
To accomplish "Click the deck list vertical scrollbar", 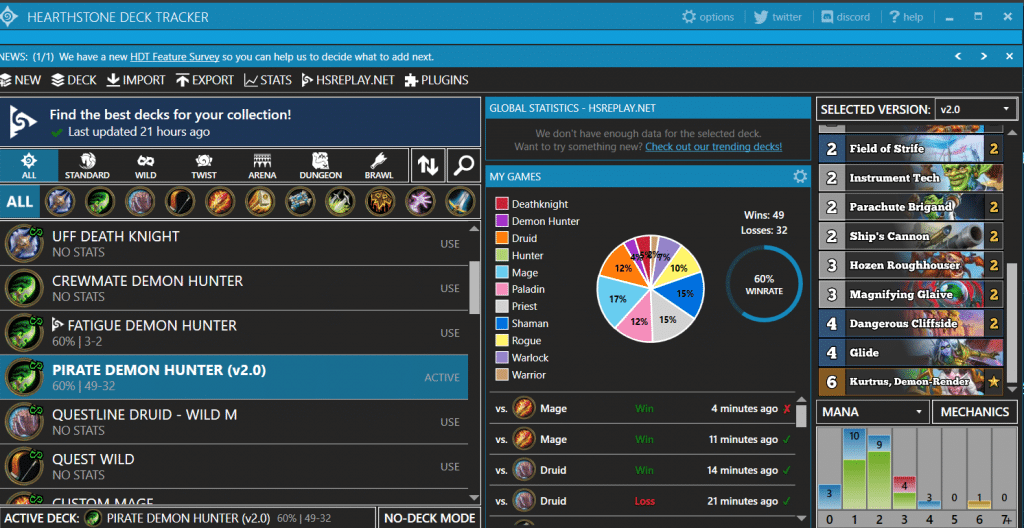I will click(475, 287).
